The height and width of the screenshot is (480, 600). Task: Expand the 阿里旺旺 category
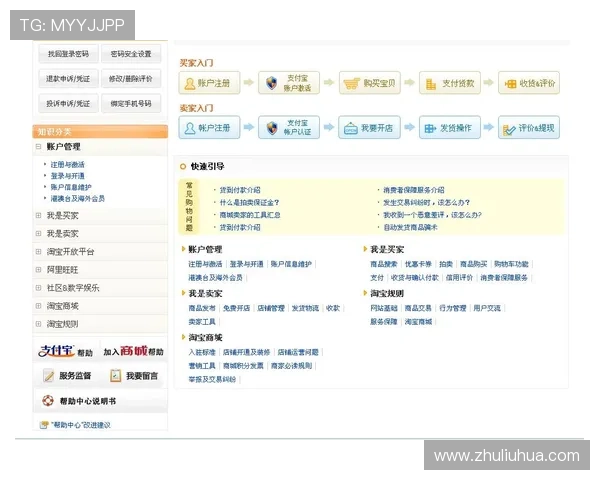(x=38, y=269)
